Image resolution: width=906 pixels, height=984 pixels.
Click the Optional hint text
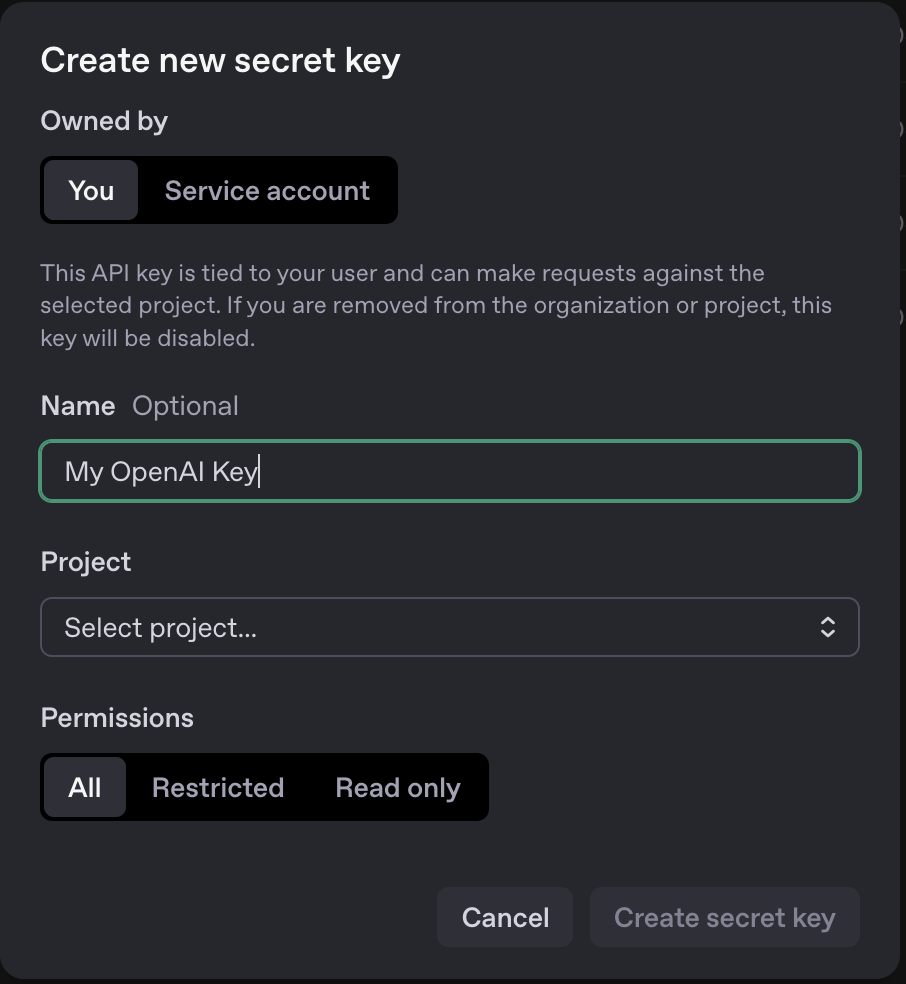point(185,406)
